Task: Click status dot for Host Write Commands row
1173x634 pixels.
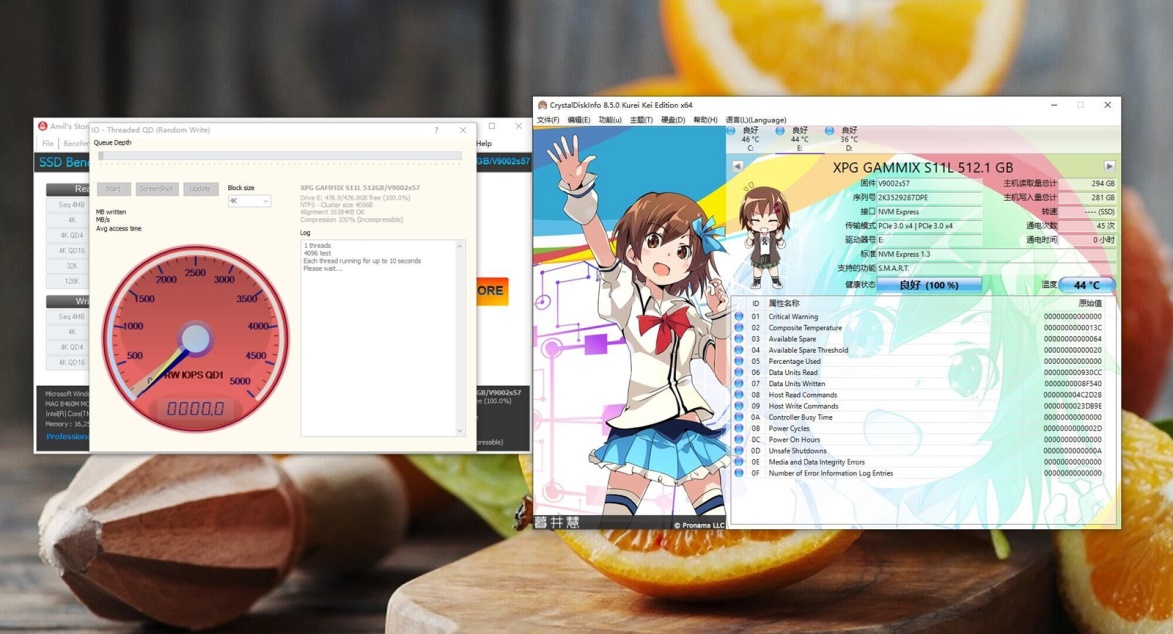Action: click(x=739, y=406)
